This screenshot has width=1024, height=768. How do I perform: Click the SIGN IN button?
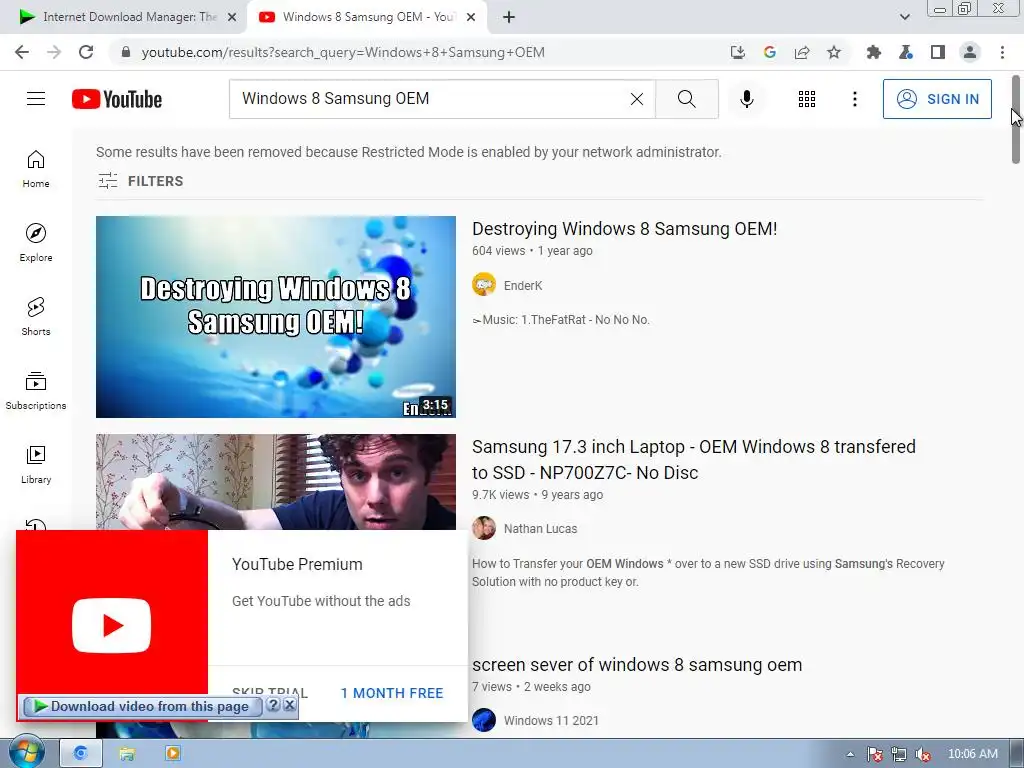(x=937, y=99)
